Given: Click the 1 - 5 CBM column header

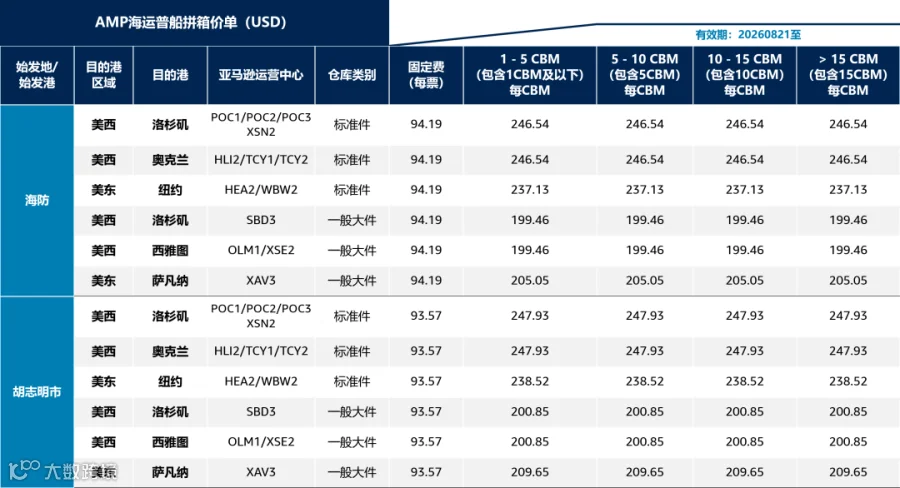Looking at the screenshot, I should 530,75.
